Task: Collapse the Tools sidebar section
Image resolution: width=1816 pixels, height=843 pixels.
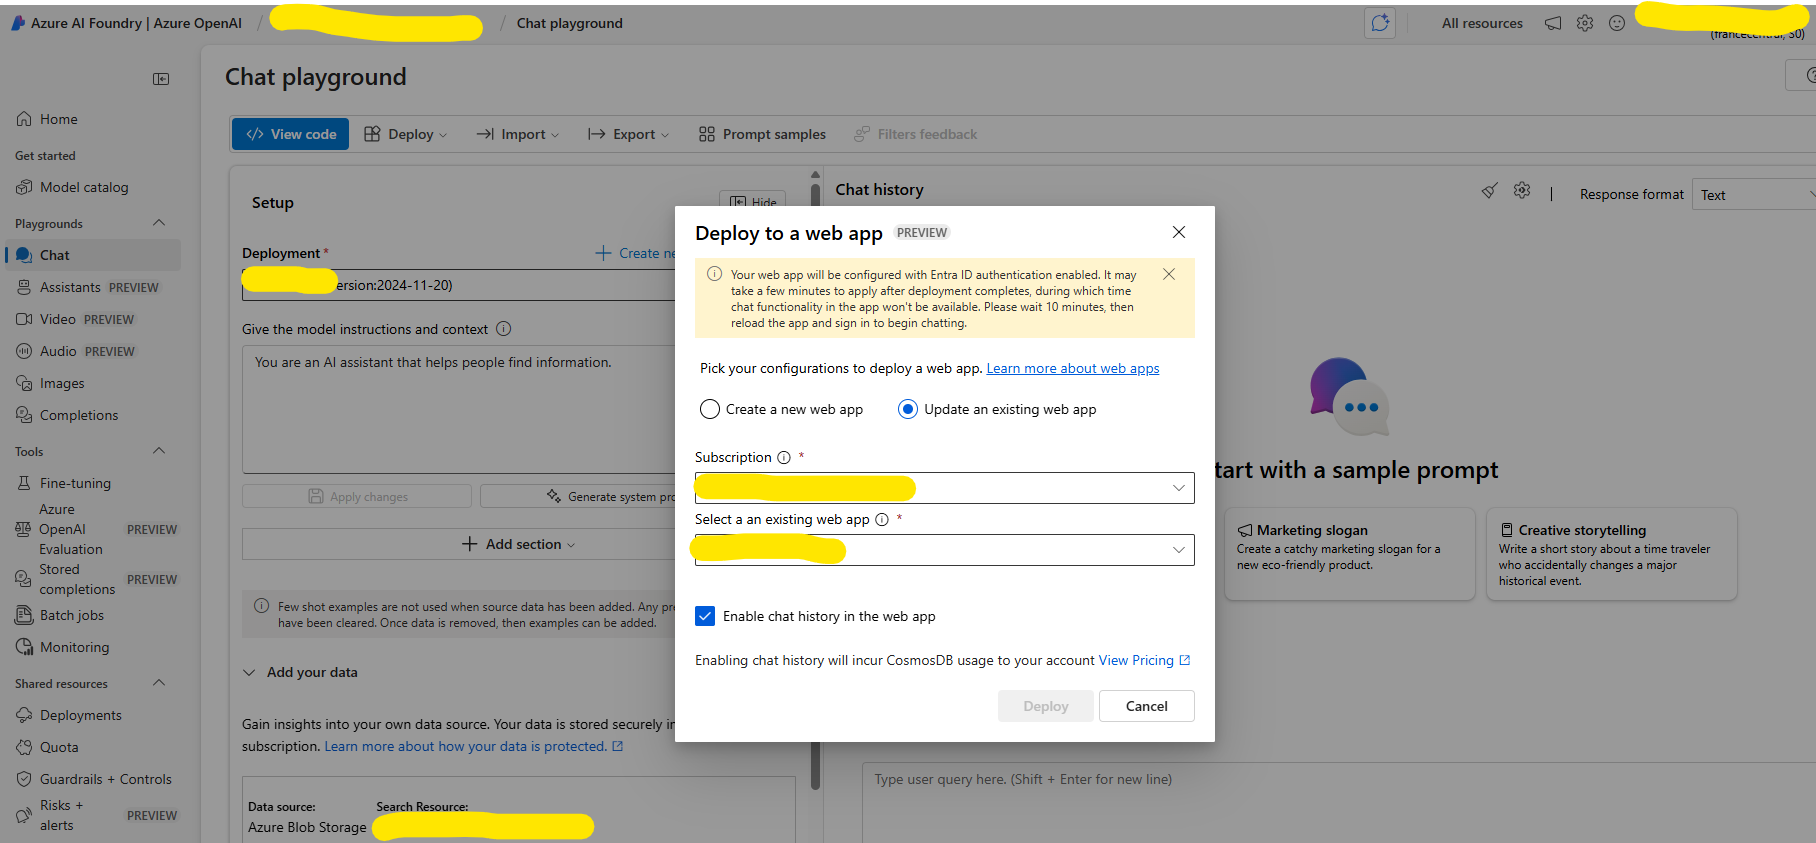Action: (x=158, y=451)
